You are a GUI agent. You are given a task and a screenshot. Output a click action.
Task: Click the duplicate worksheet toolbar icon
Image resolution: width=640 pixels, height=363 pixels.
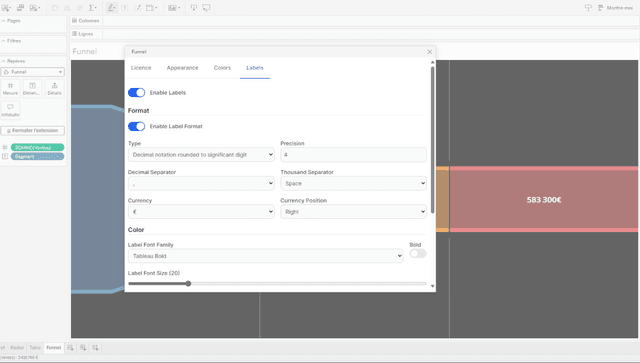pos(20,8)
